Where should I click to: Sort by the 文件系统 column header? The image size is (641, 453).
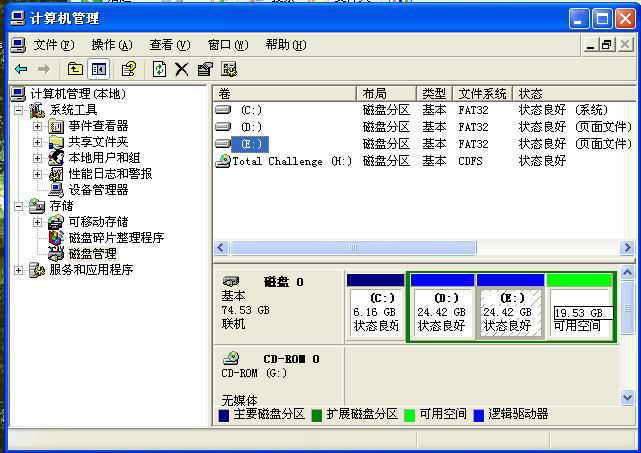482,93
